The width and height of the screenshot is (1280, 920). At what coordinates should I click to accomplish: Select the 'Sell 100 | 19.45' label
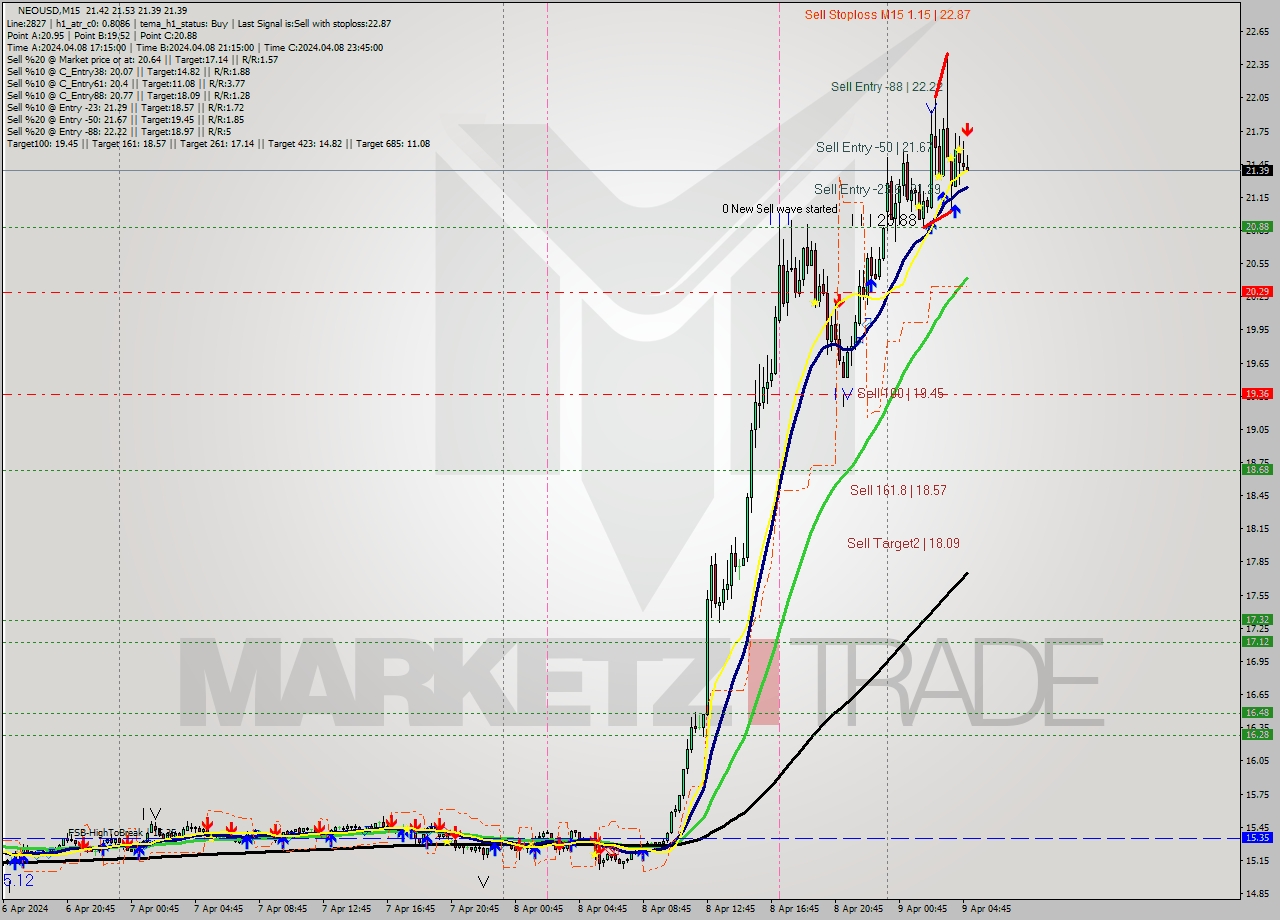[900, 394]
